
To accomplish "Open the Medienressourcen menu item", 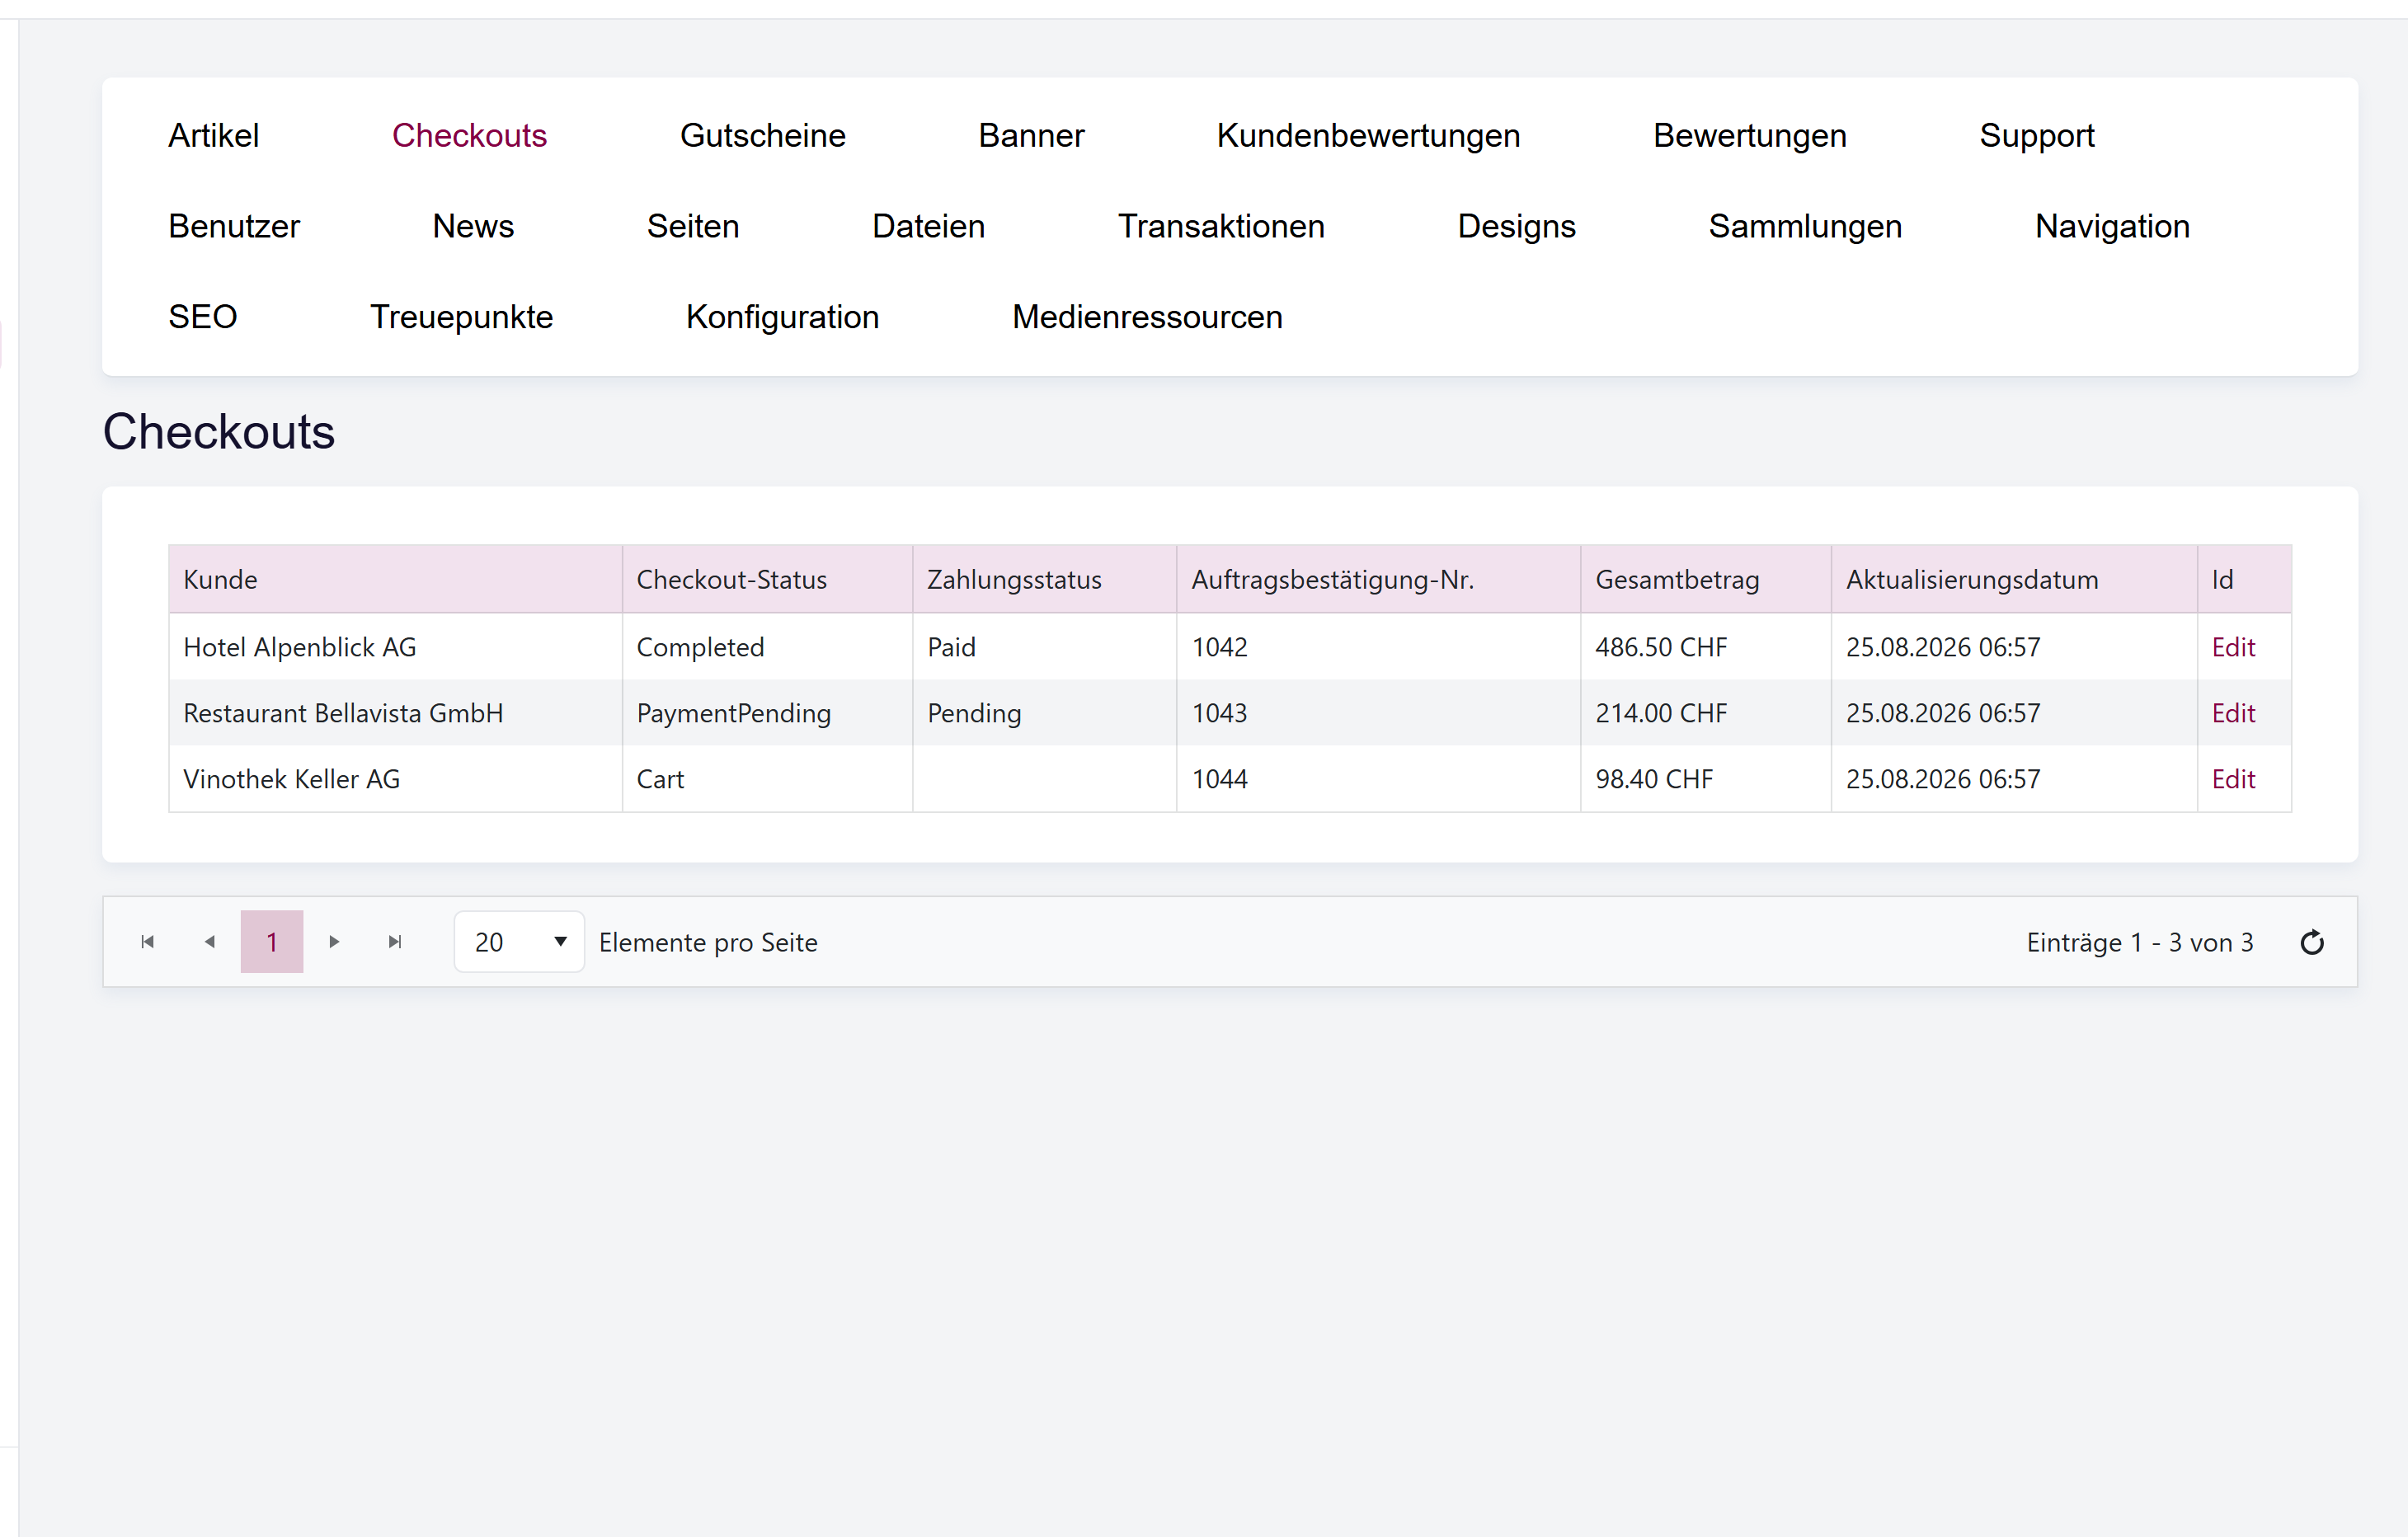I will [1147, 317].
